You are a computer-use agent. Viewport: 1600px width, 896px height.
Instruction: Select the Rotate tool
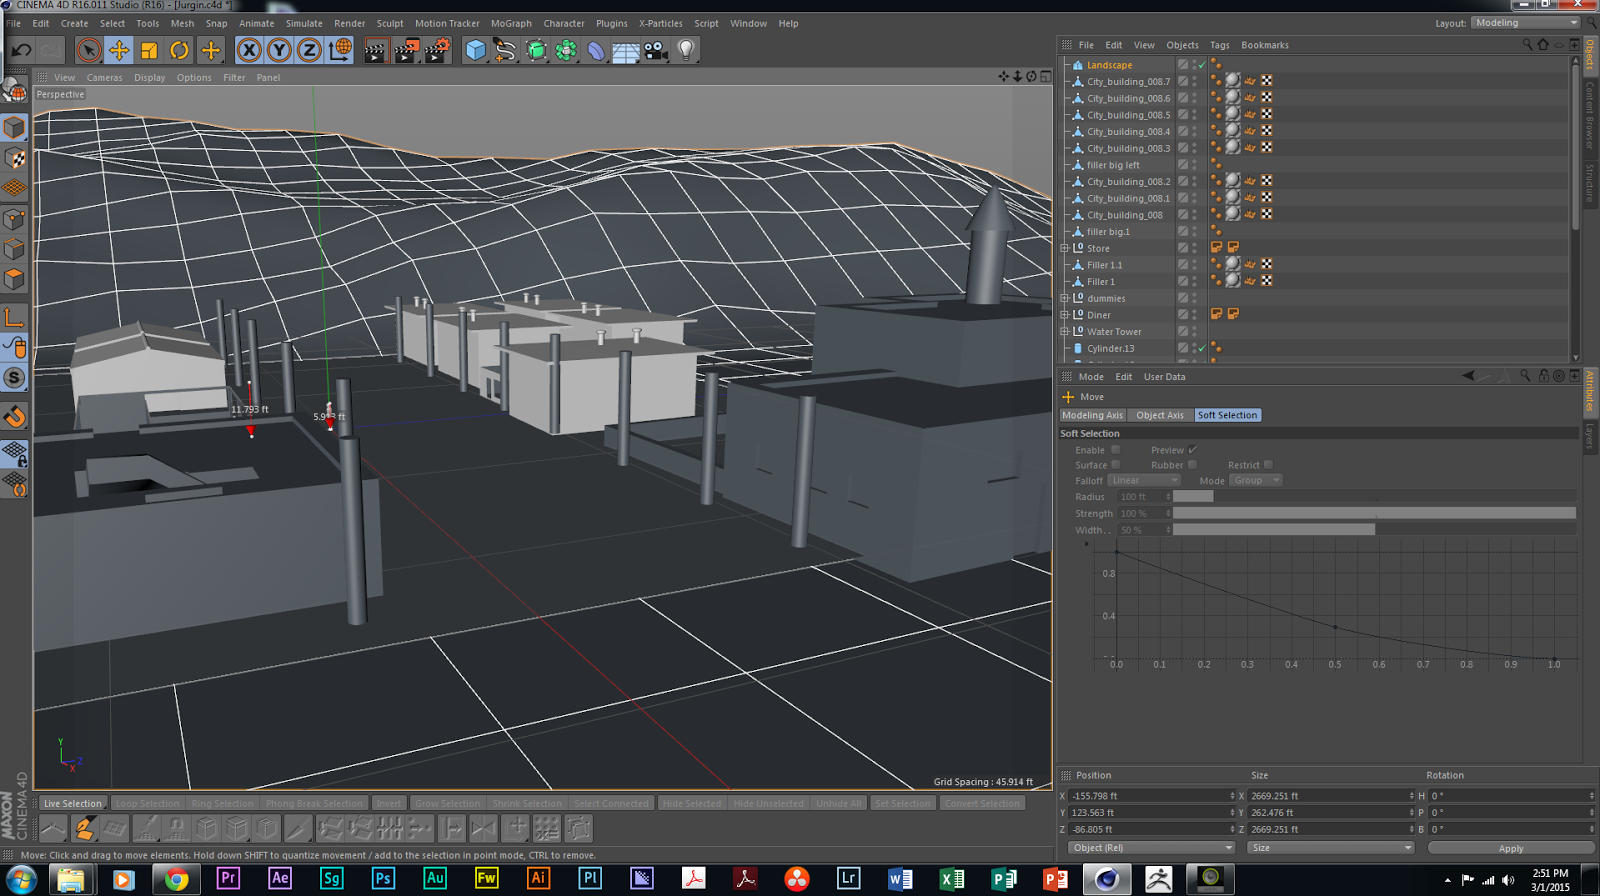[x=179, y=50]
